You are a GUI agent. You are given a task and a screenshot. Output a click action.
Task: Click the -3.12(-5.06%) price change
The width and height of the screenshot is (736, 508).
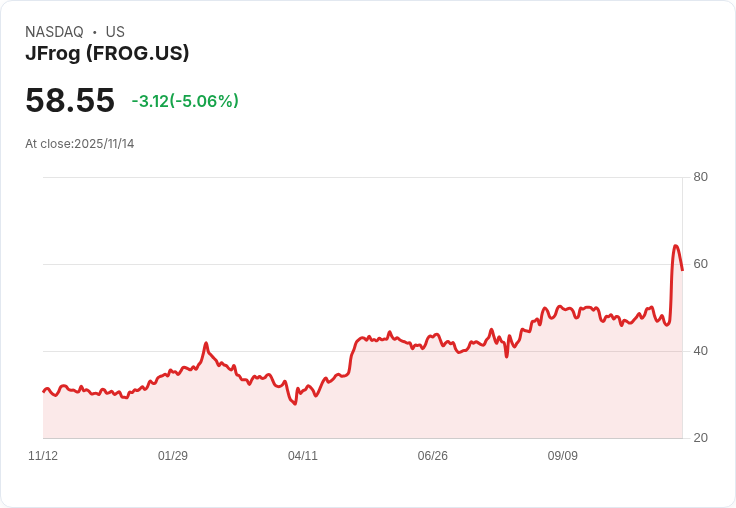(x=185, y=101)
